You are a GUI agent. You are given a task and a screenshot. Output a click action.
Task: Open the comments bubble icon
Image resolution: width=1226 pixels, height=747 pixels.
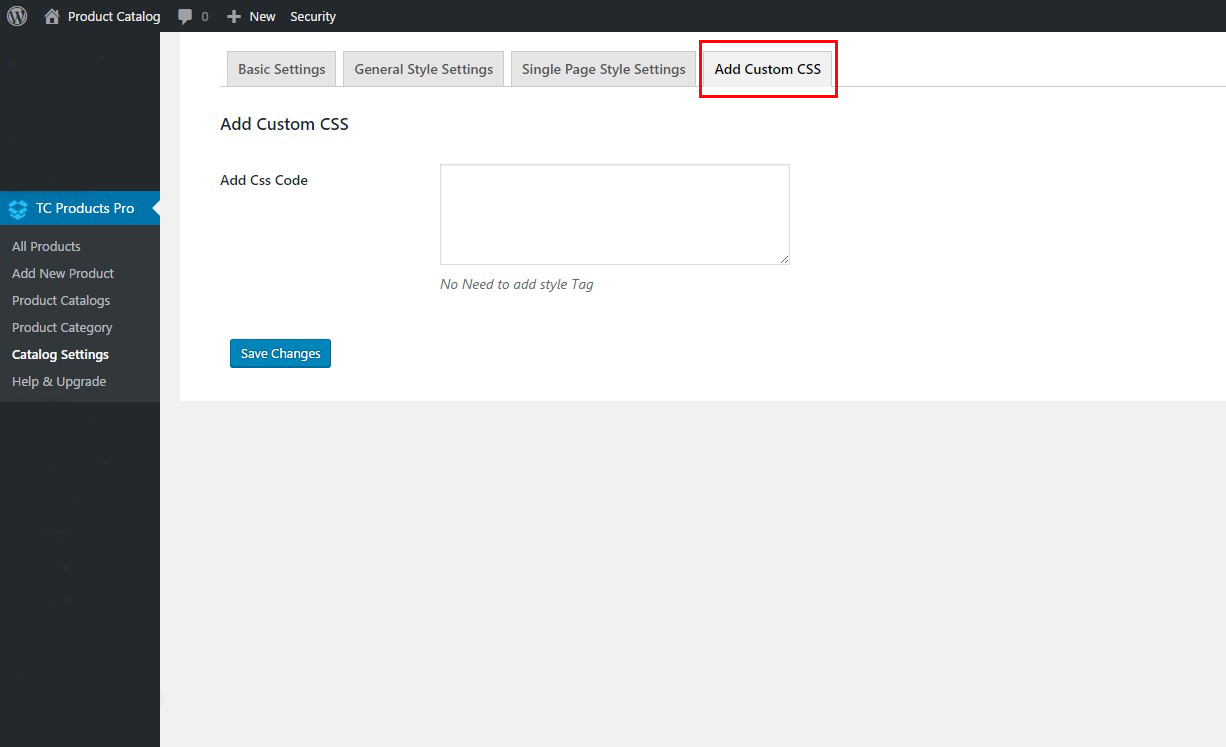pos(185,16)
